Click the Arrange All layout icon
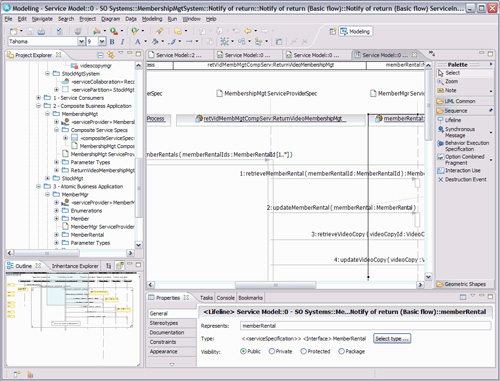The height and width of the screenshot is (381, 500). pos(225,42)
